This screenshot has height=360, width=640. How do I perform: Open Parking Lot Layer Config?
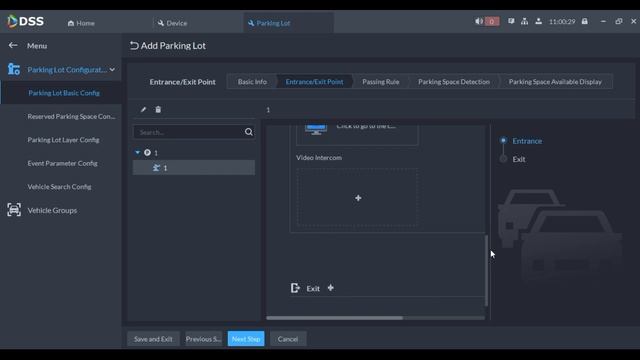(x=63, y=140)
